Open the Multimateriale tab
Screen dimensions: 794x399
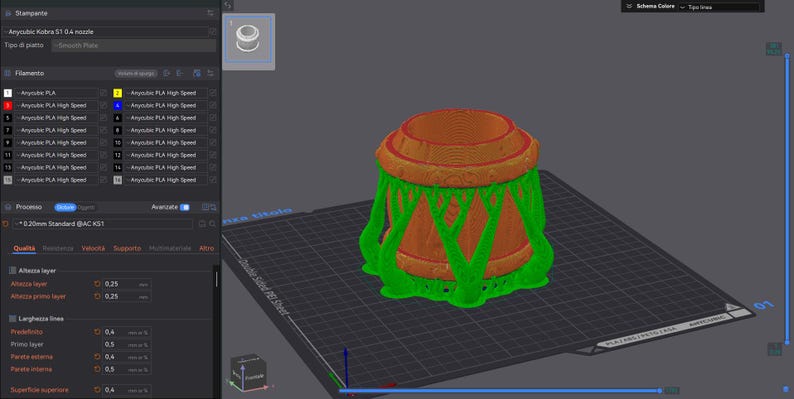pos(170,248)
